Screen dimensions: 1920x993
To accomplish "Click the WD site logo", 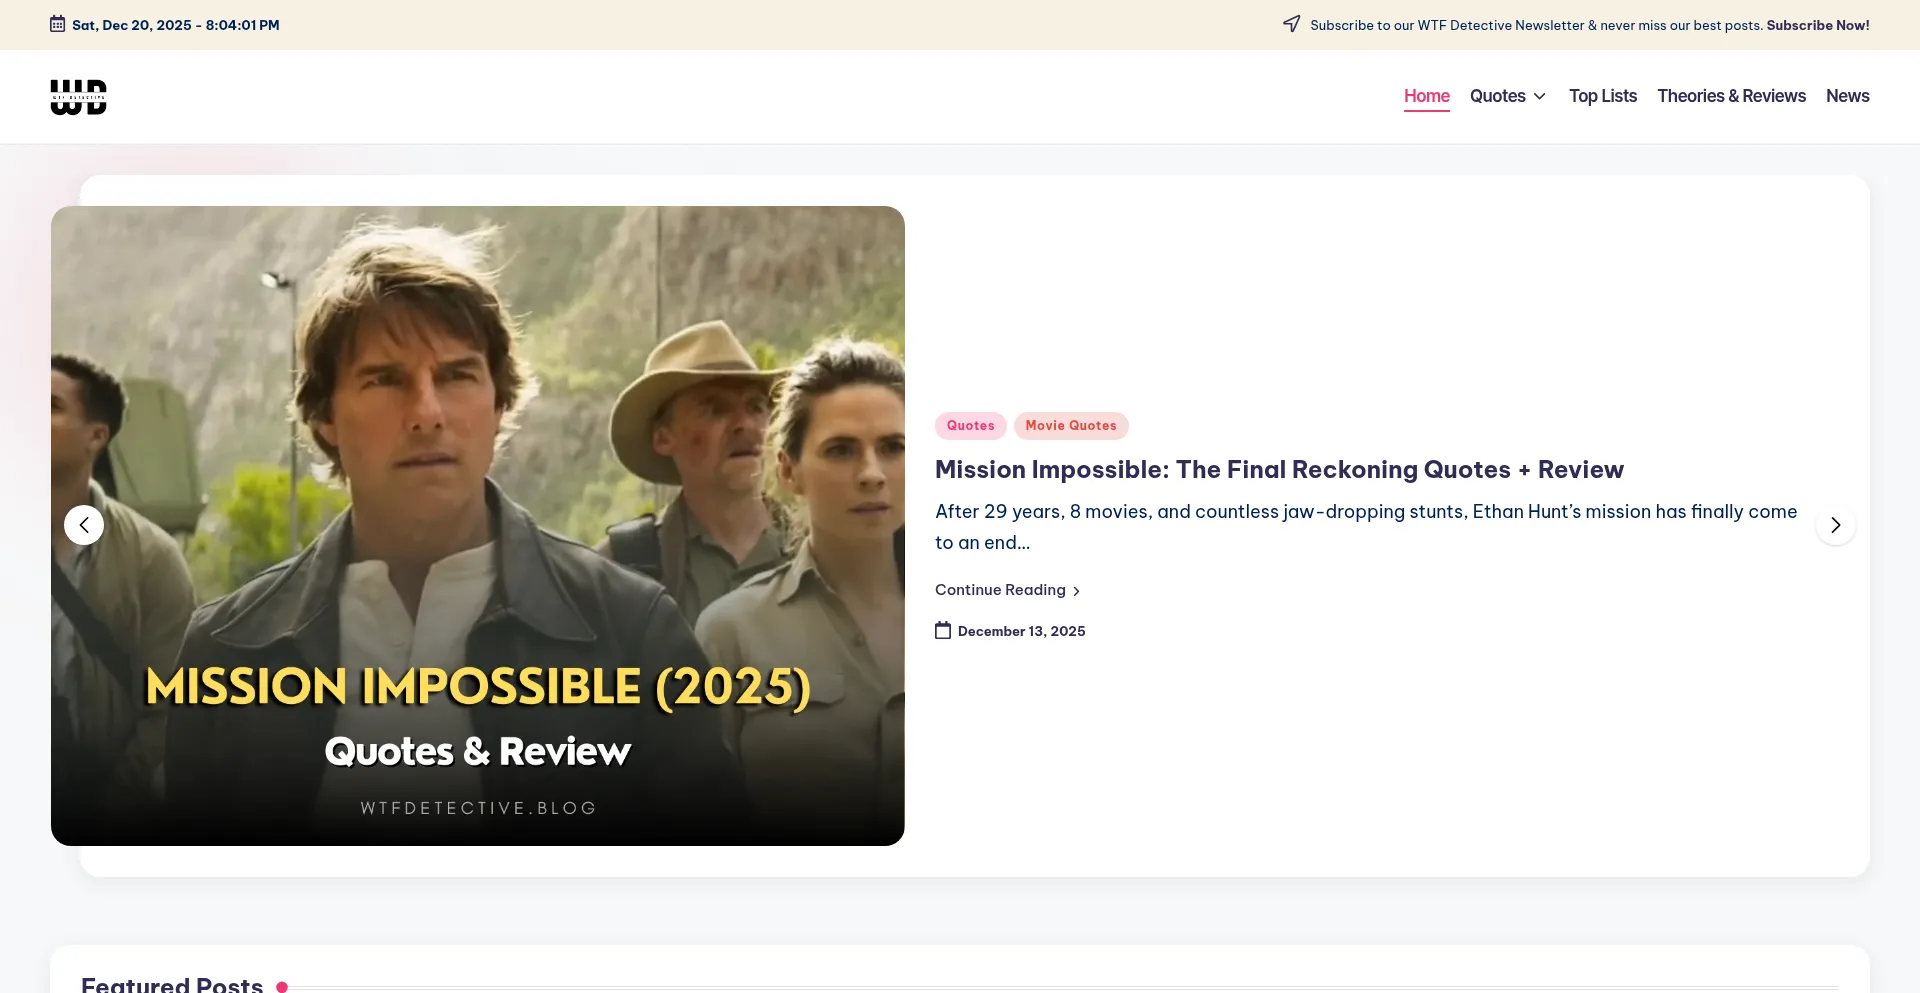I will click(78, 97).
